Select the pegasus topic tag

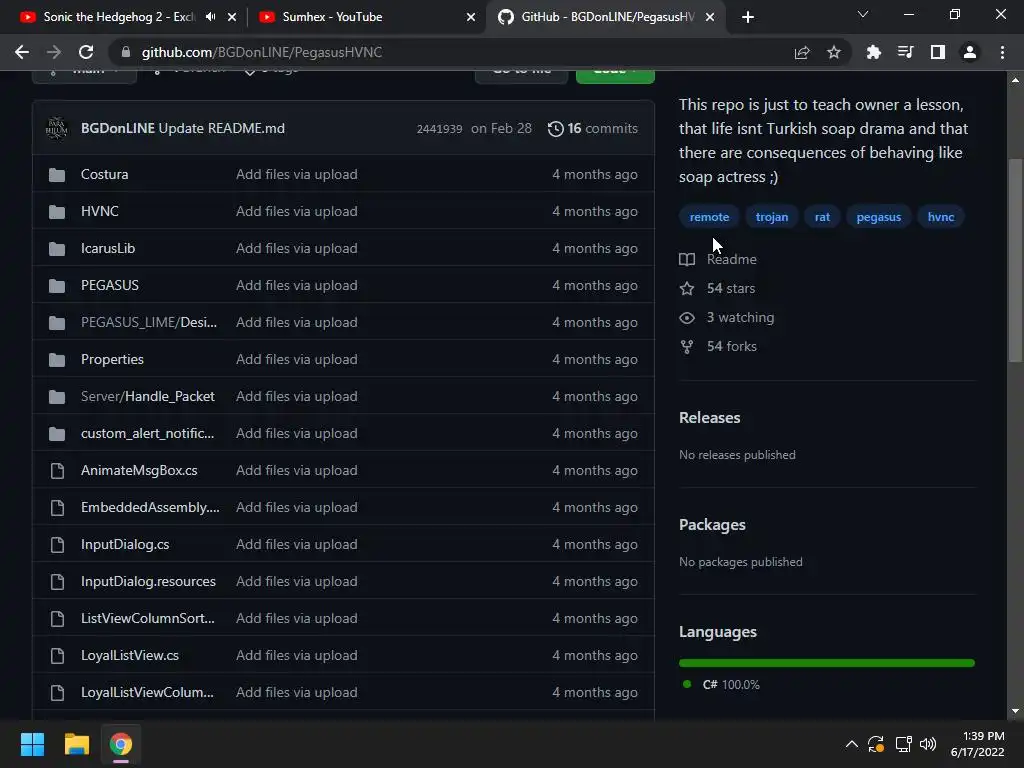tap(878, 217)
